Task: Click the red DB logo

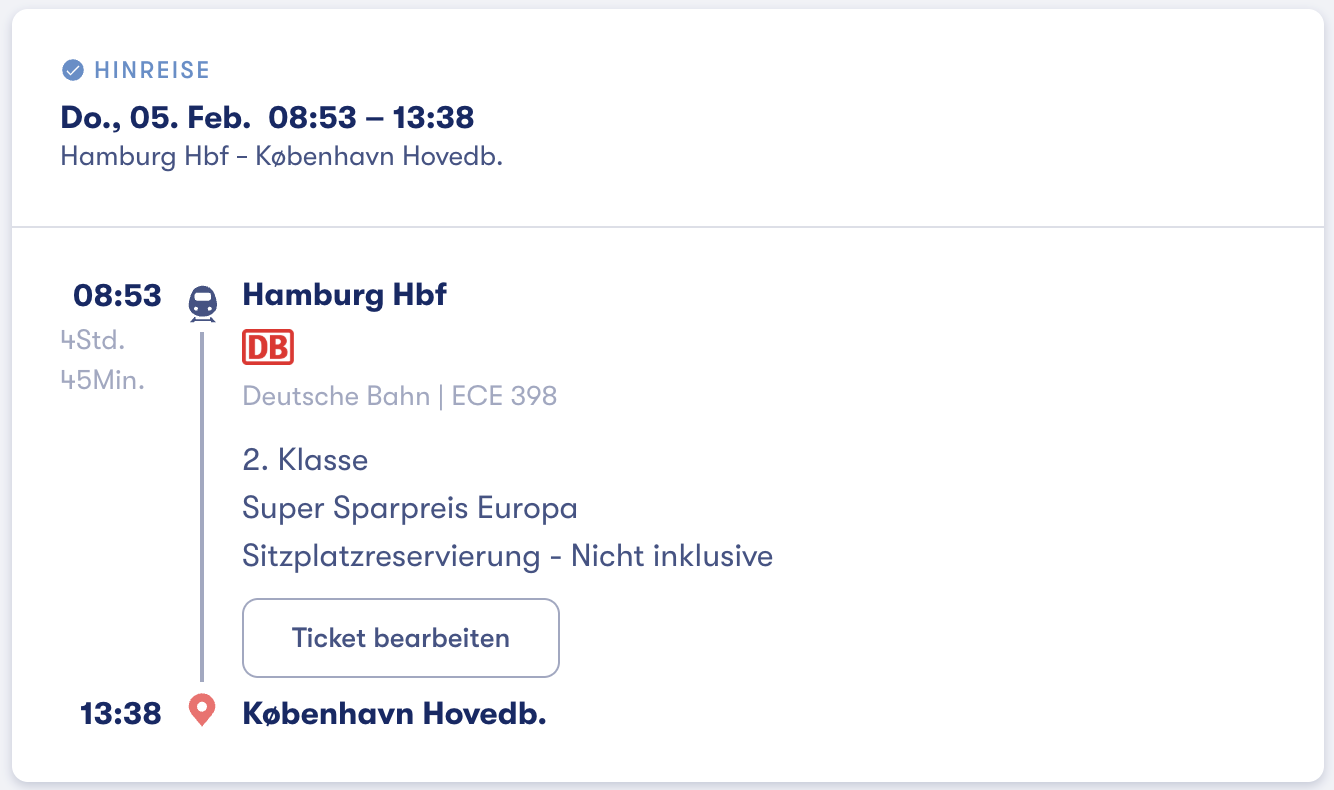Action: click(268, 347)
